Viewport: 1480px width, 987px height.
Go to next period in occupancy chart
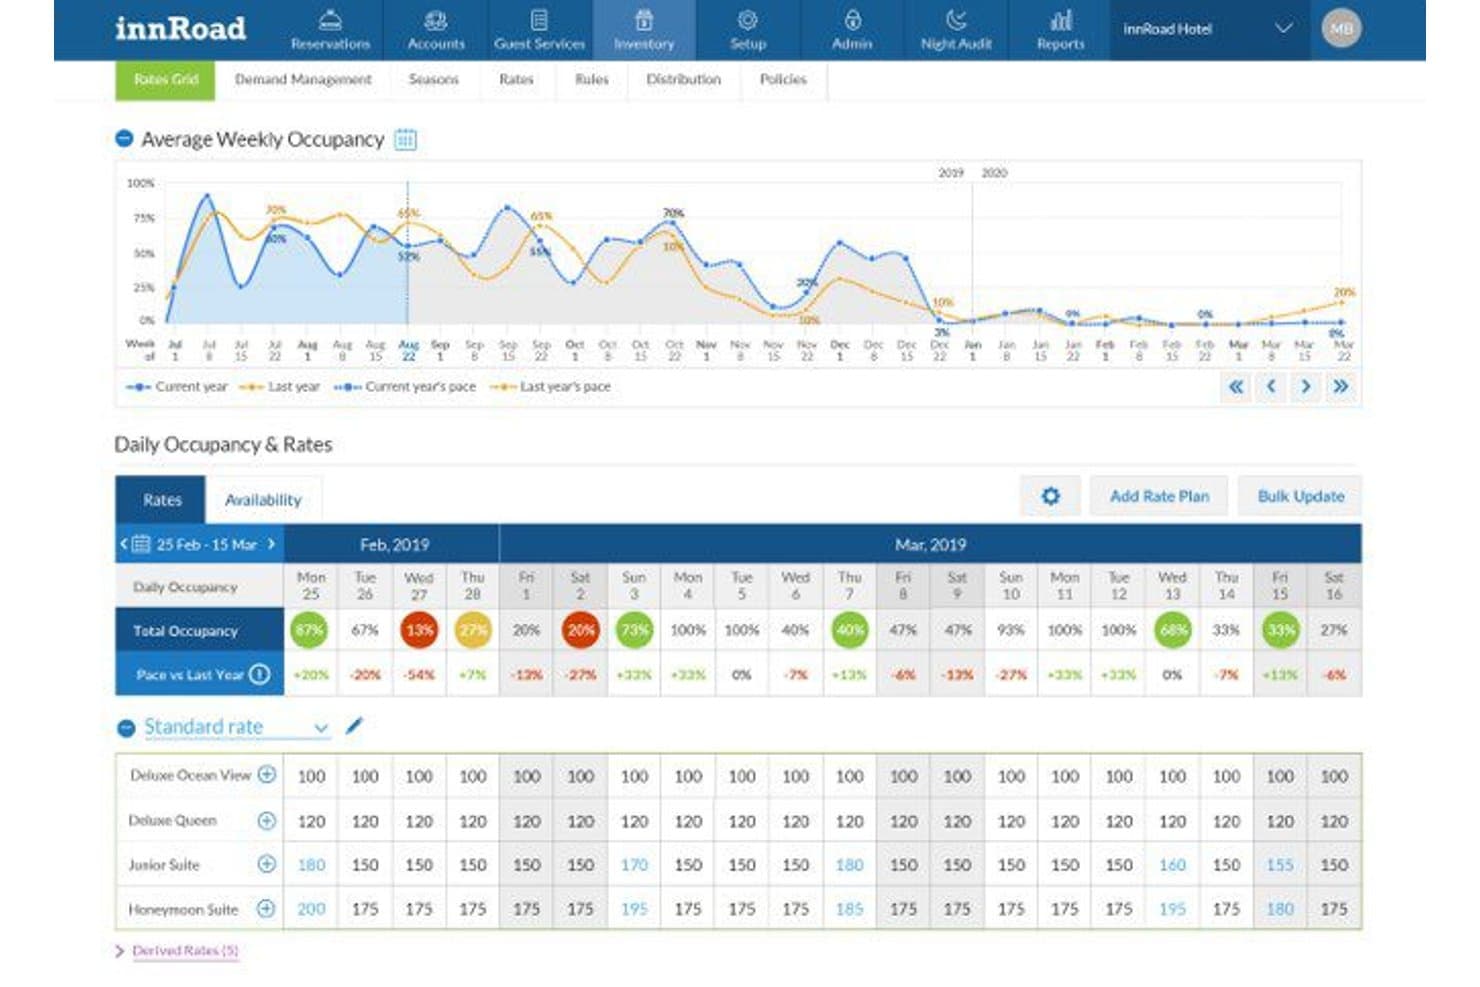pyautogui.click(x=1305, y=386)
